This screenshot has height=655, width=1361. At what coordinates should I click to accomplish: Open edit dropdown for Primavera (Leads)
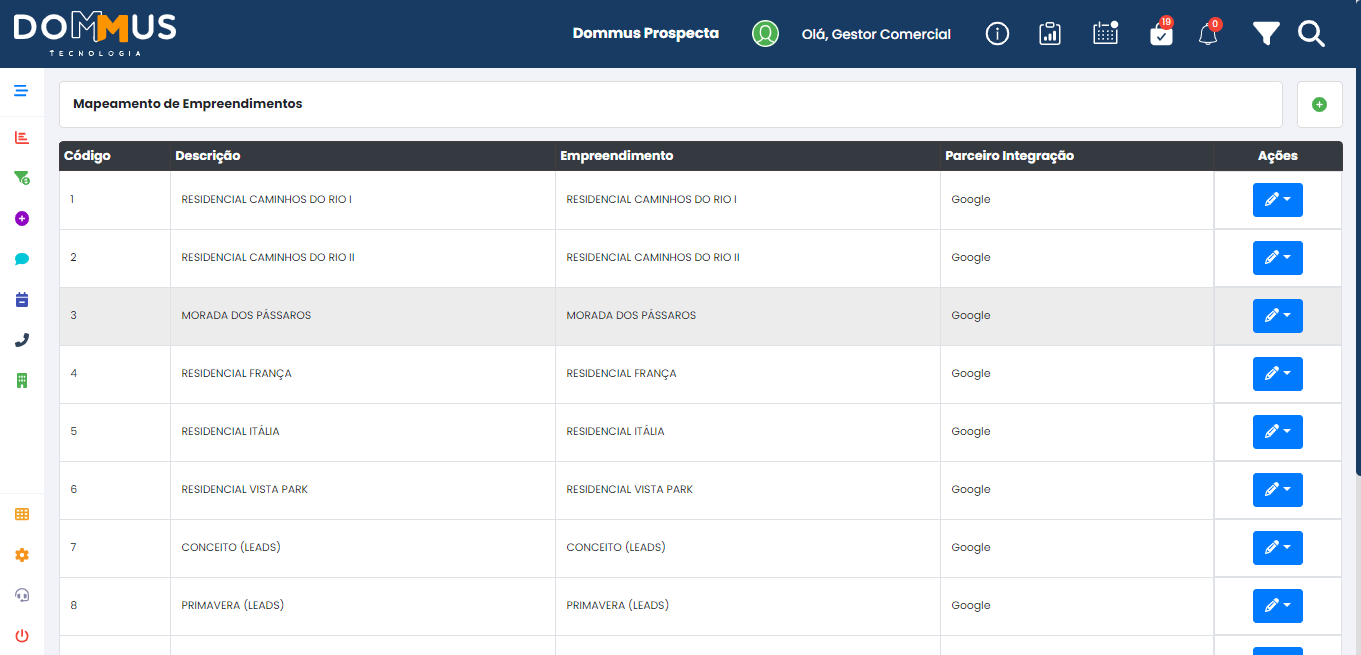(x=1277, y=606)
